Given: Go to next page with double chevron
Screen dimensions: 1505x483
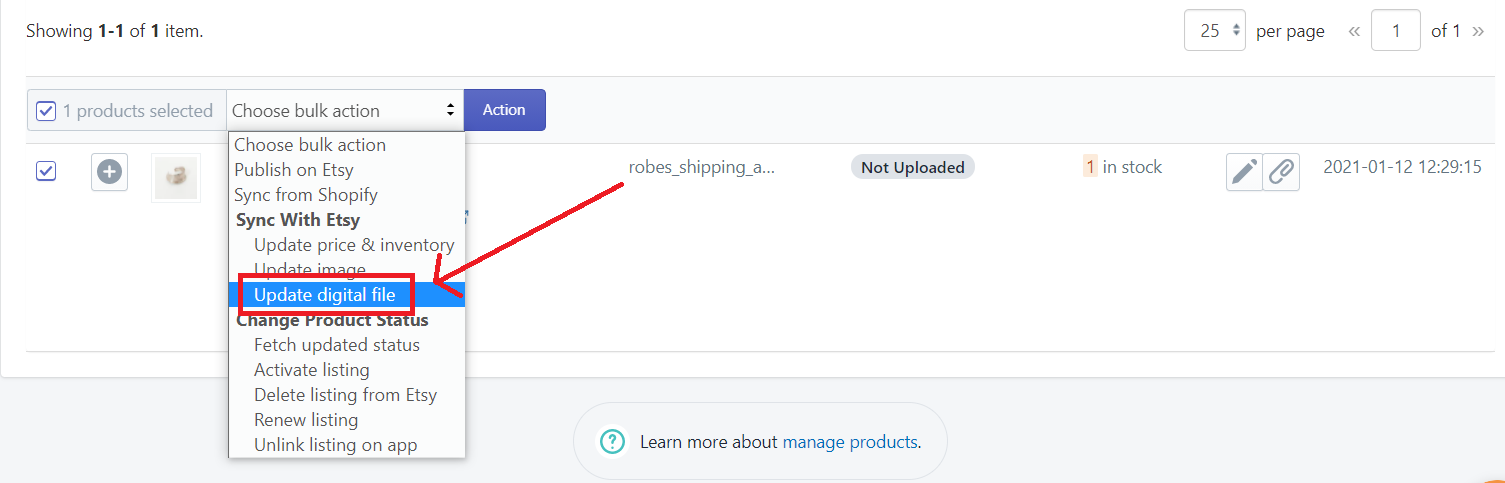Looking at the screenshot, I should (1478, 31).
